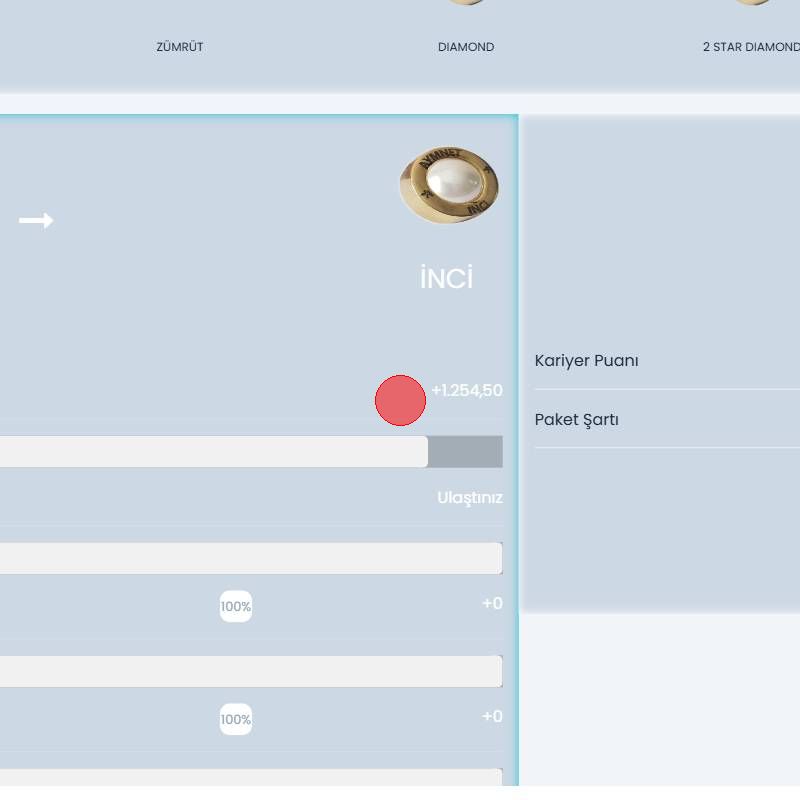Click the DIAMOND badge icon above its label
The image size is (800, 800).
point(466,3)
